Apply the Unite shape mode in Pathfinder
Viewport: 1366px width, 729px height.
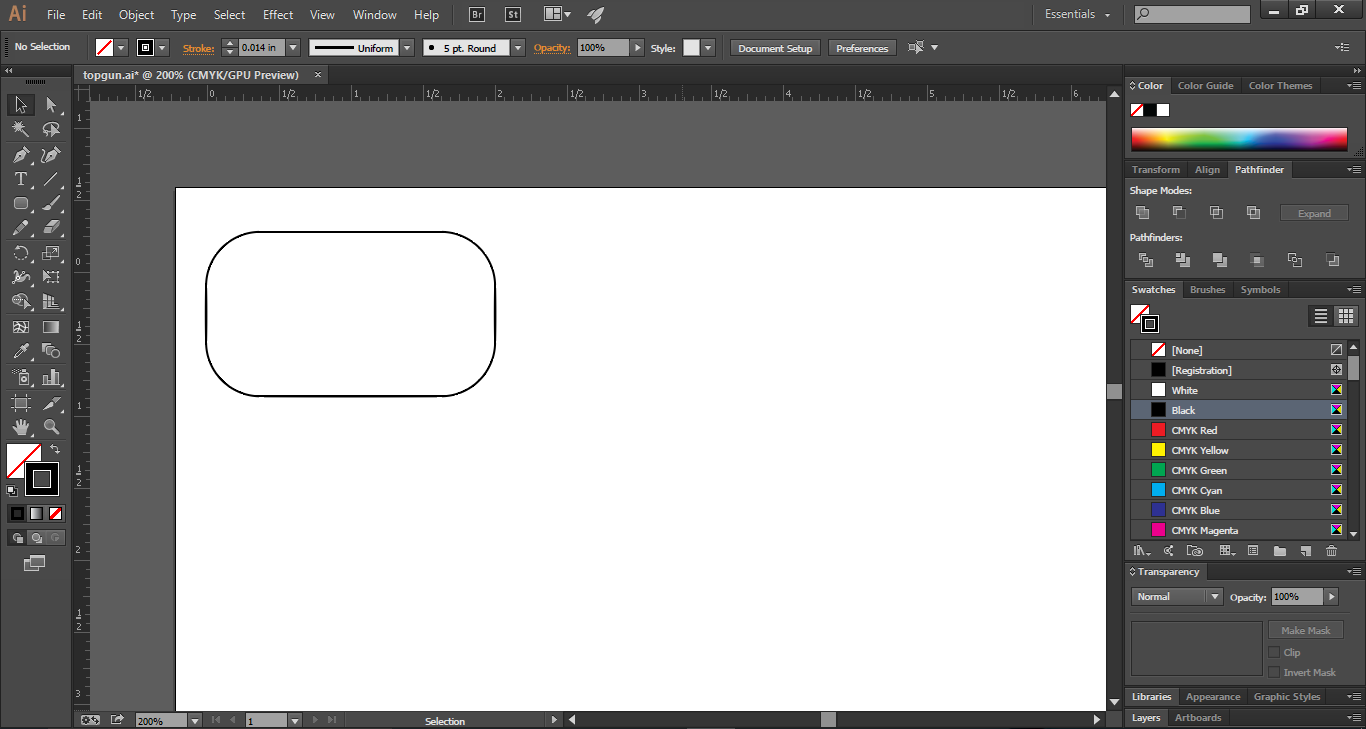(x=1142, y=211)
